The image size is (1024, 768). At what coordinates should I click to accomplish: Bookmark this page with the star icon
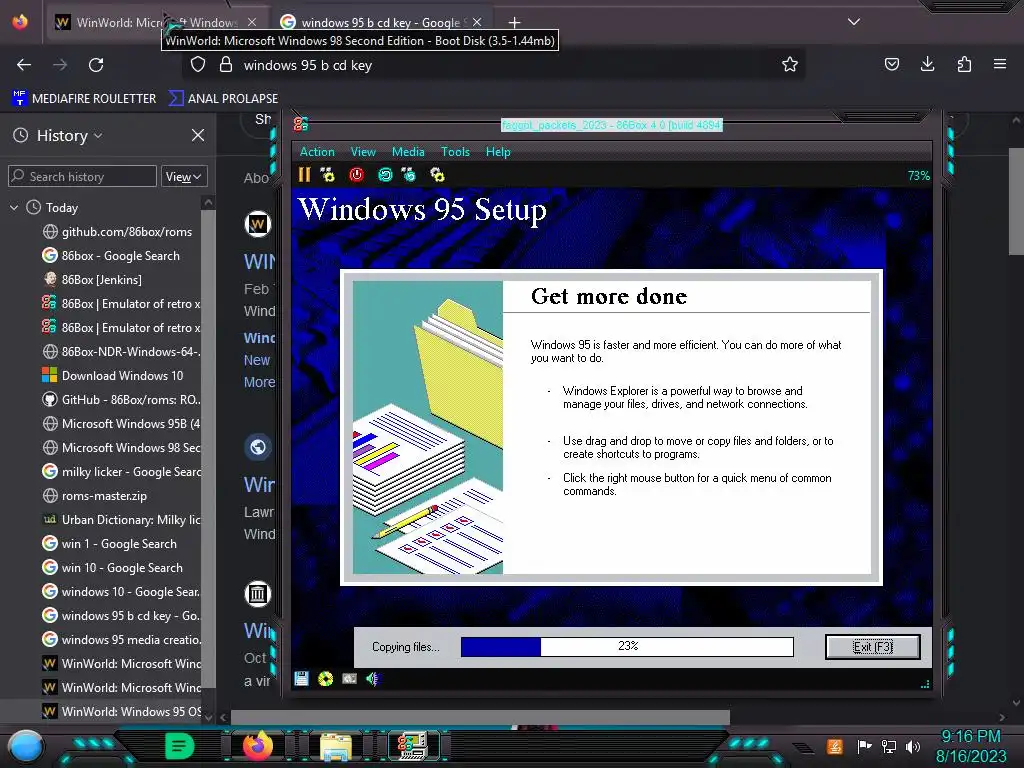(790, 64)
